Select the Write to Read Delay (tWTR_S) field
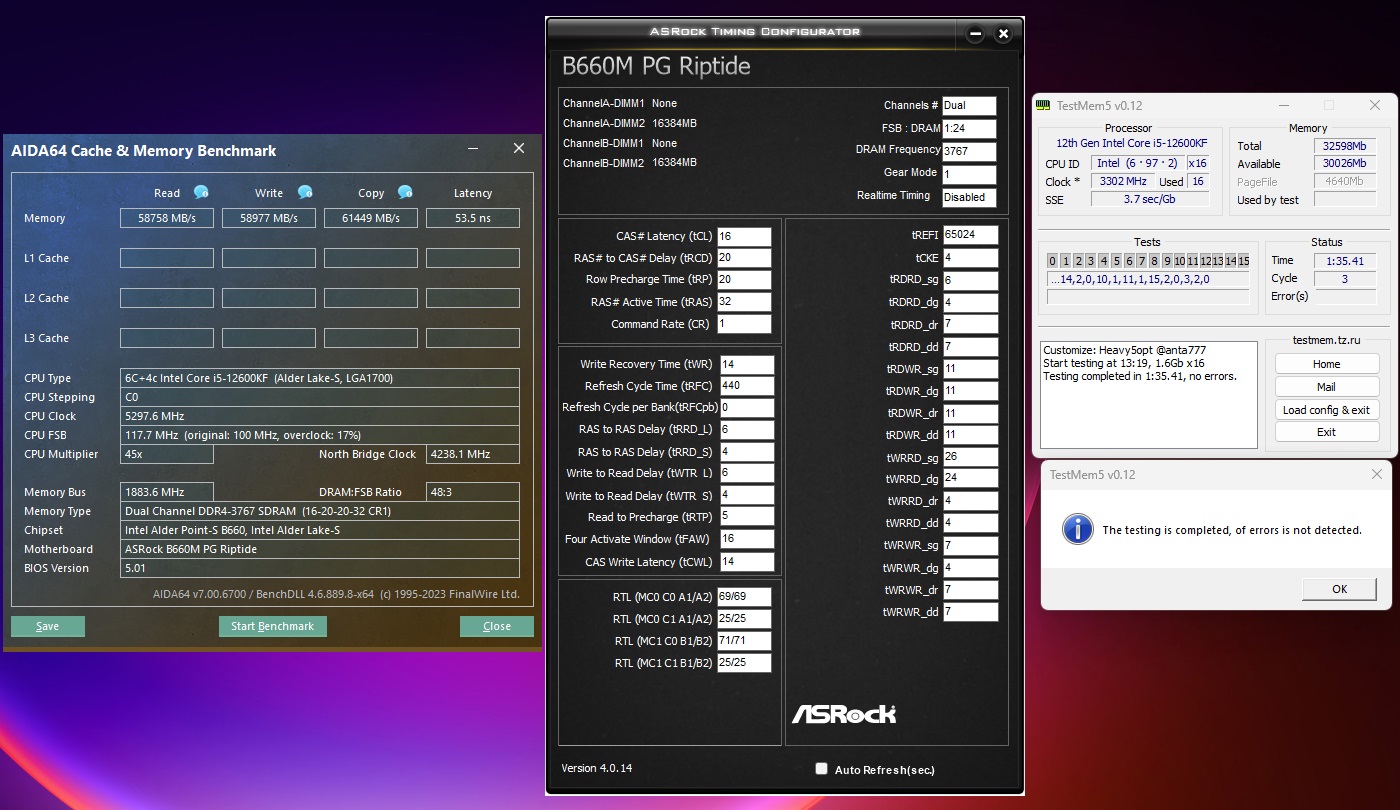The image size is (1400, 810). pyautogui.click(x=746, y=496)
